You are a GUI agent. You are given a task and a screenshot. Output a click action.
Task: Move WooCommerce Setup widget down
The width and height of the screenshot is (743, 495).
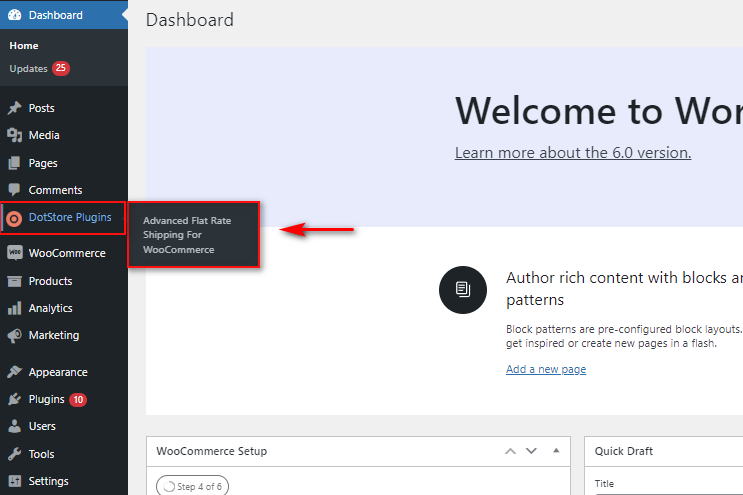coord(532,451)
